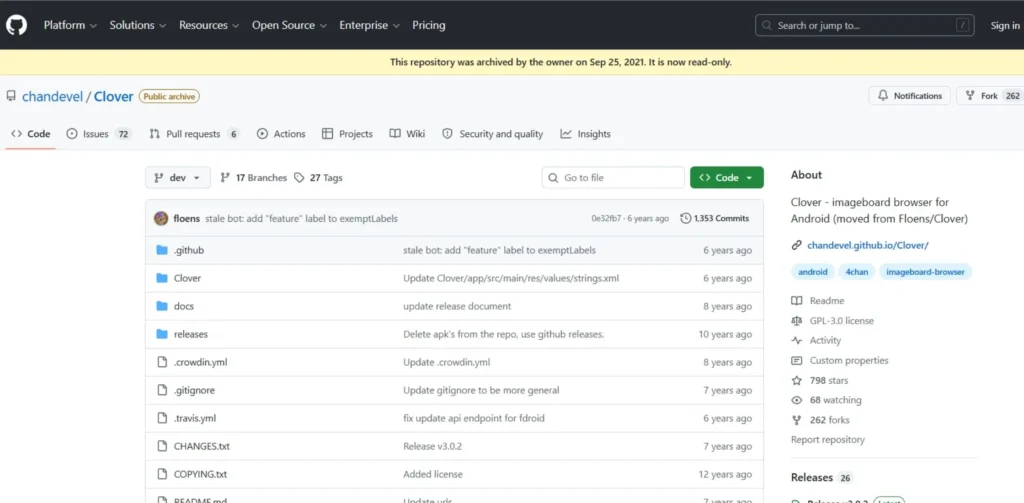Open the Readme link in About
1024x503 pixels.
[x=826, y=301]
